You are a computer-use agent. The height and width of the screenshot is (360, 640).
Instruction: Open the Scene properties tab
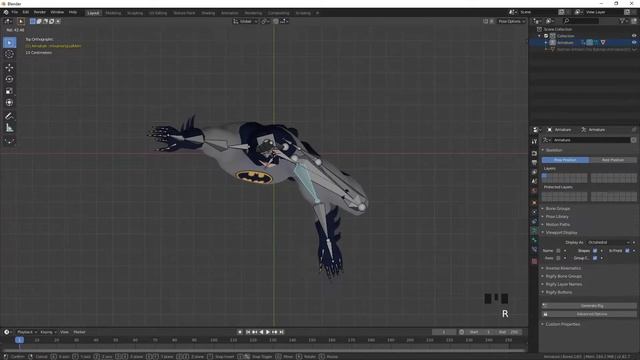(x=534, y=182)
